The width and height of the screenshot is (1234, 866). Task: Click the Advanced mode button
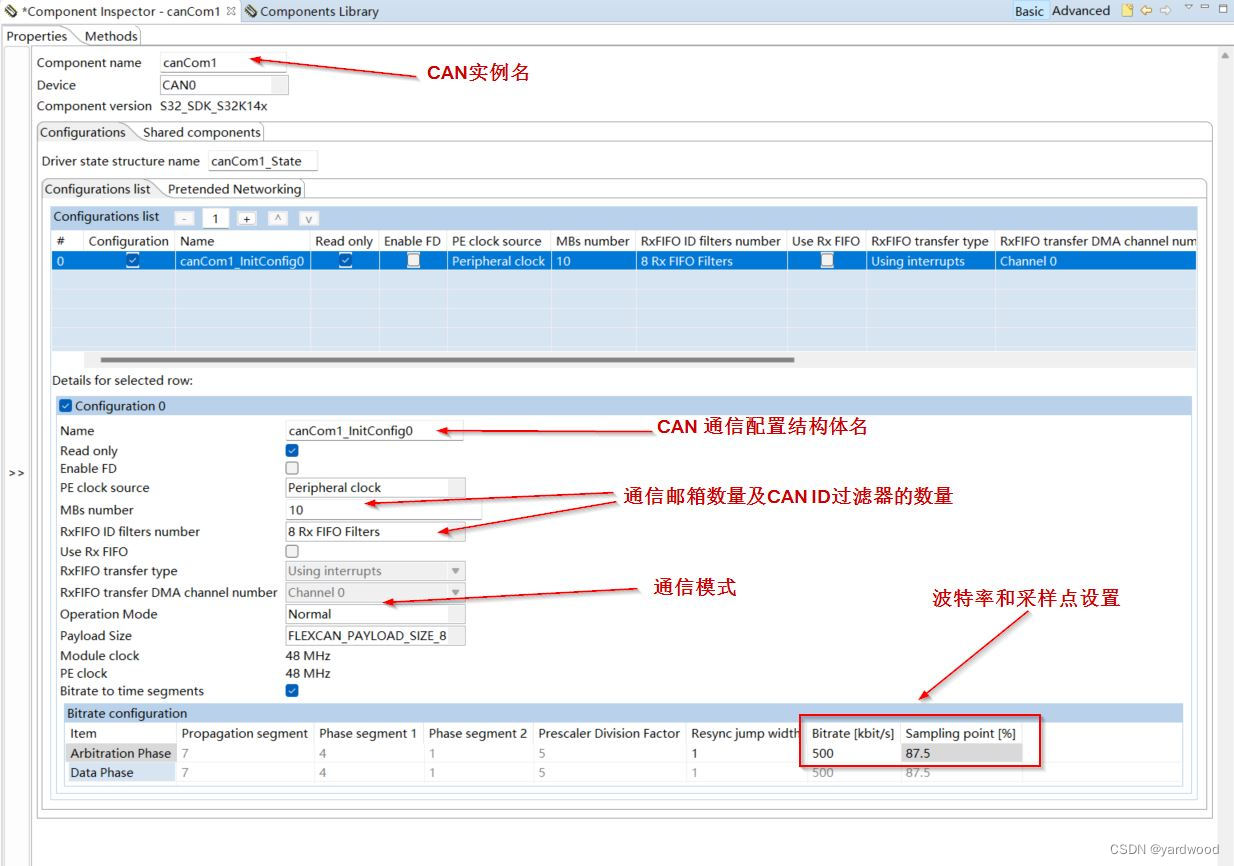click(x=1084, y=11)
